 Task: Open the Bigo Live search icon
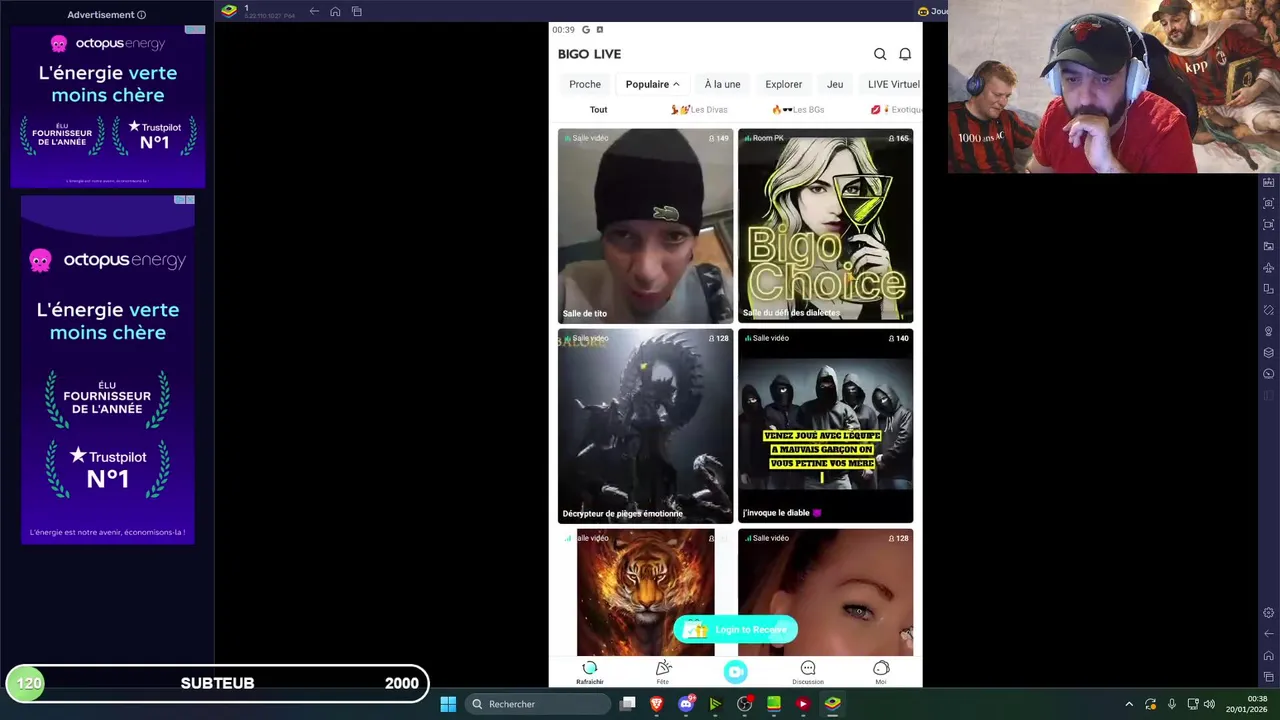coord(880,54)
